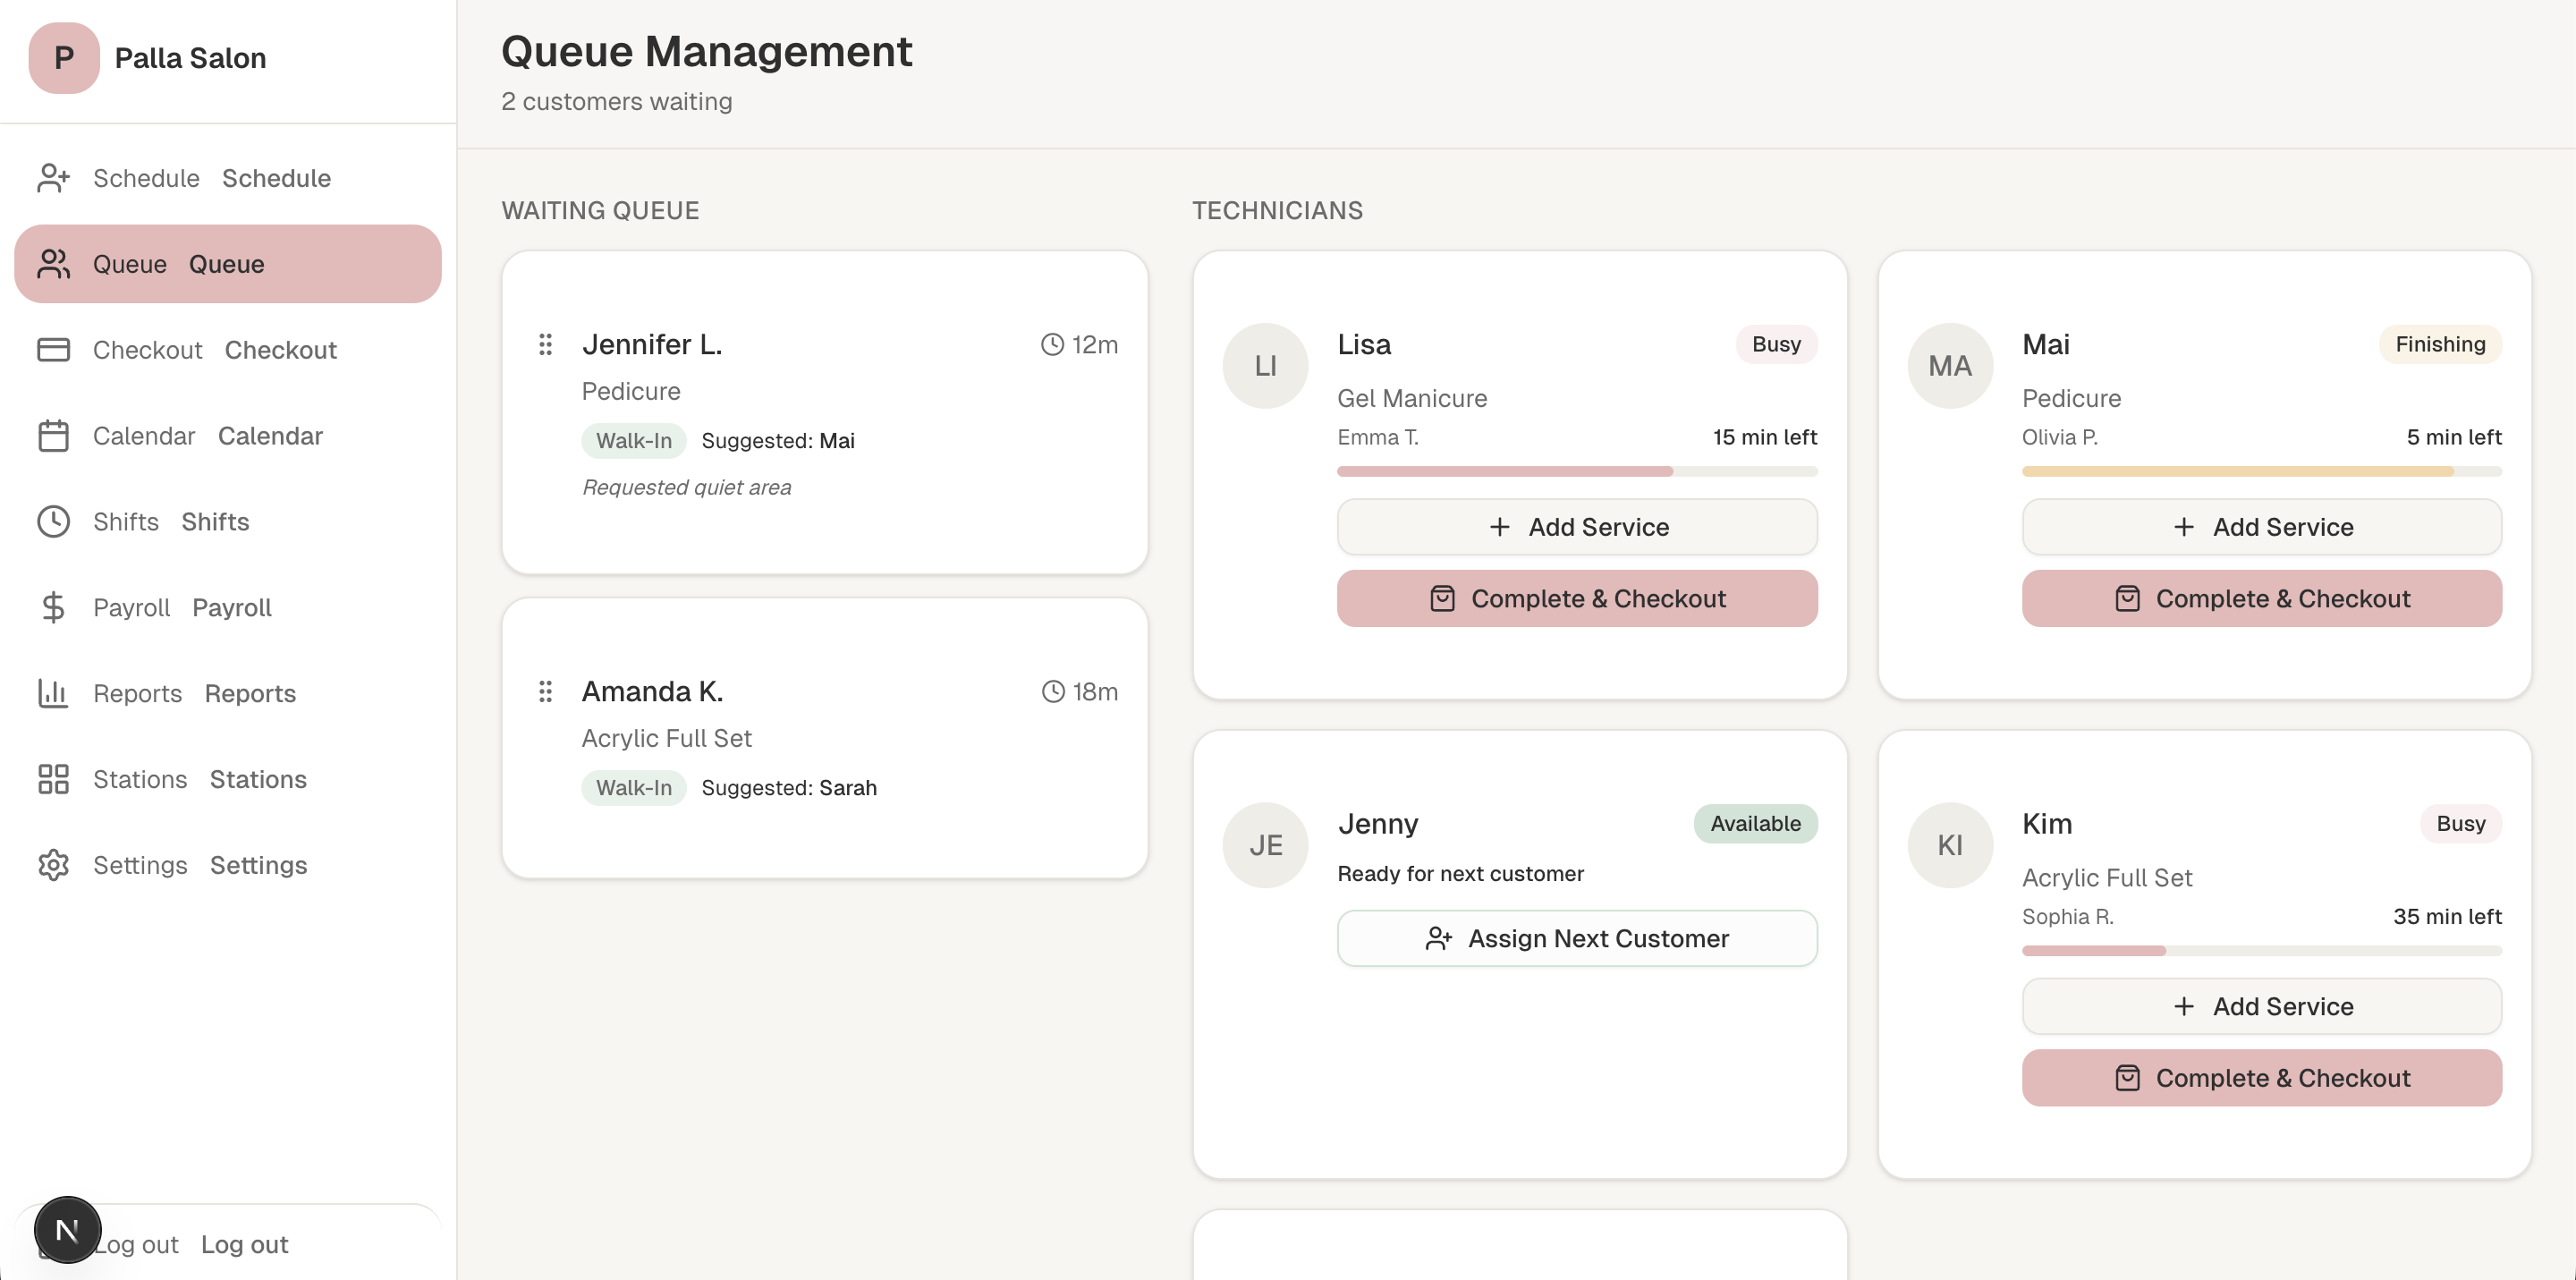Click the Queue Management heading
Screen dimensions: 2576x1280
click(707, 52)
